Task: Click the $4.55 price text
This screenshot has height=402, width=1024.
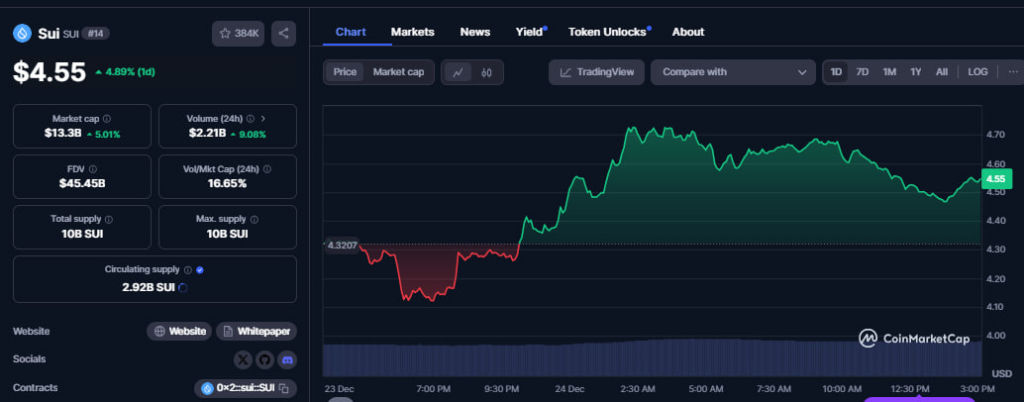Action: coord(50,72)
